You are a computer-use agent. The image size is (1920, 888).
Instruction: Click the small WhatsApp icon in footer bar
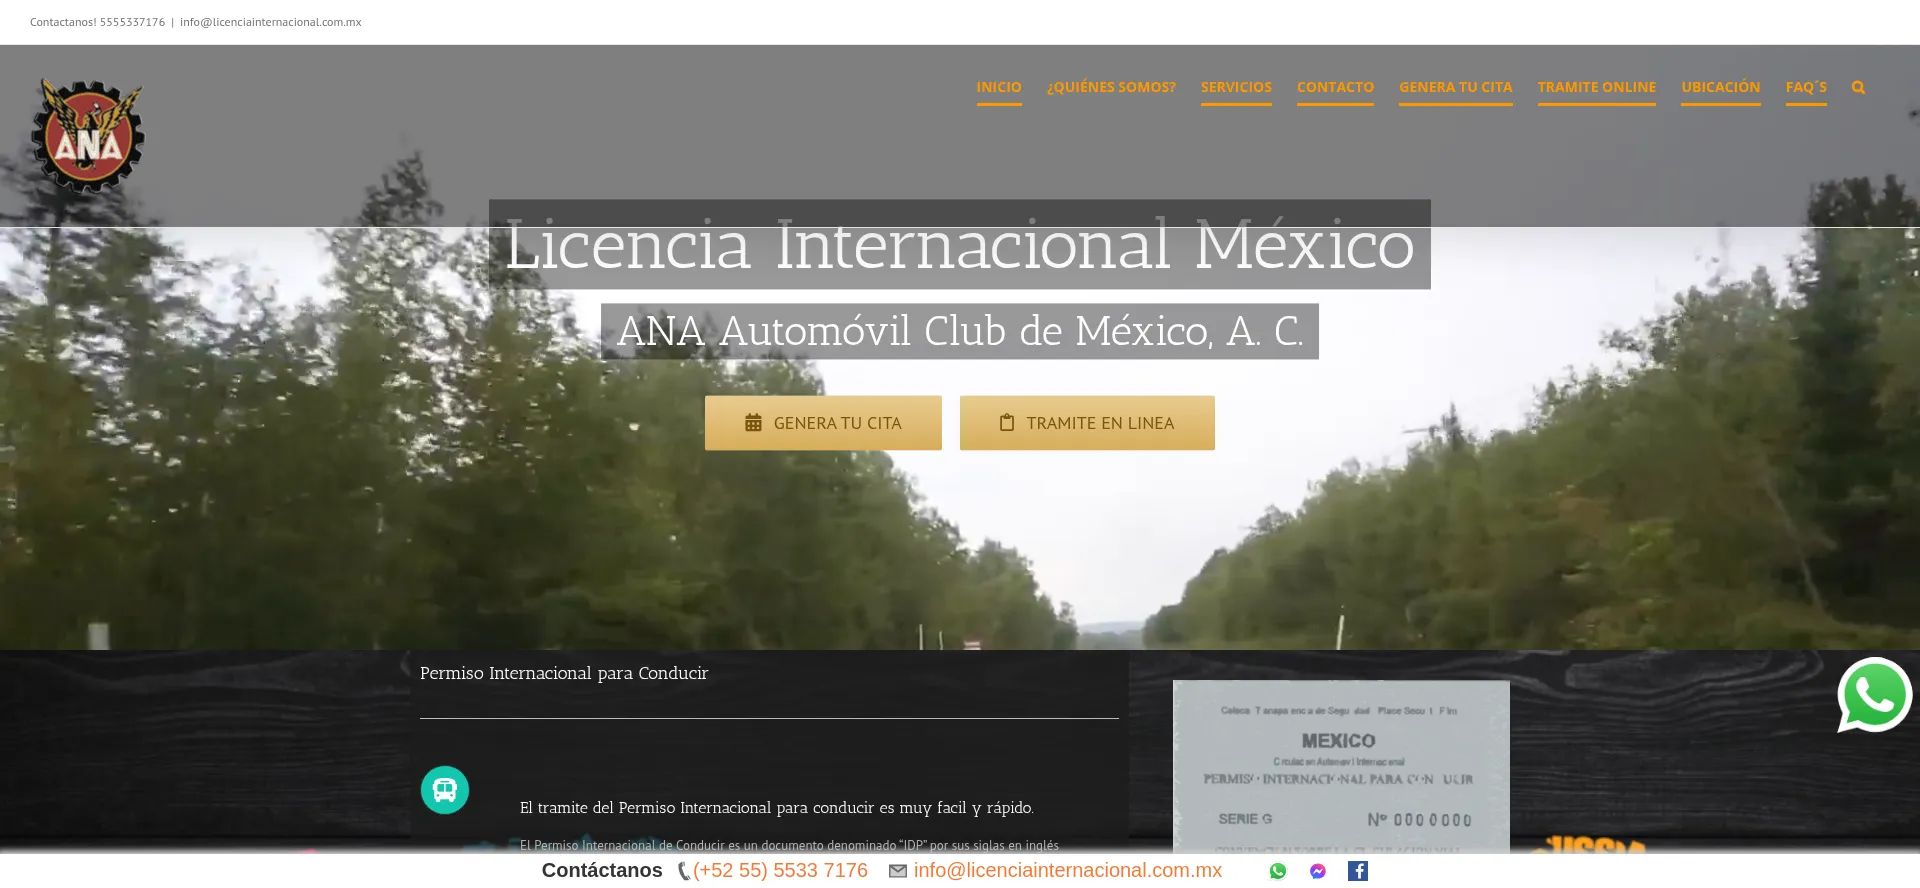pos(1278,871)
